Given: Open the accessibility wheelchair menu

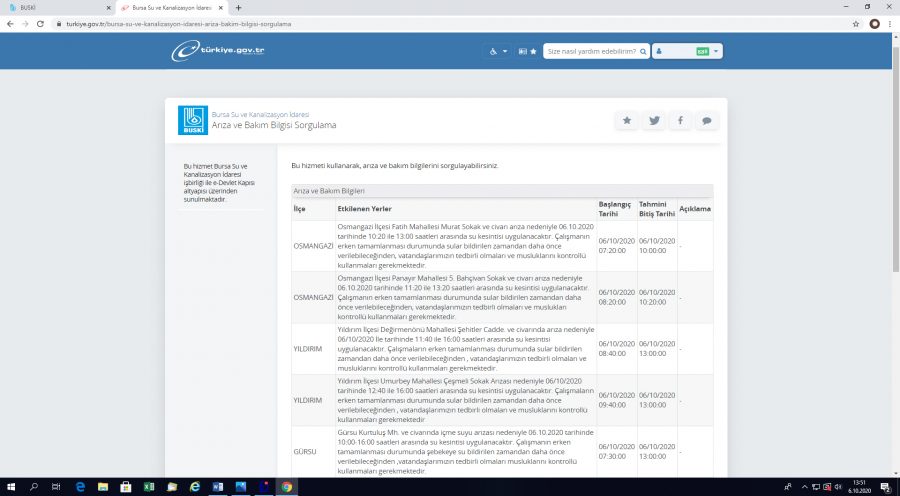Looking at the screenshot, I should click(x=498, y=51).
